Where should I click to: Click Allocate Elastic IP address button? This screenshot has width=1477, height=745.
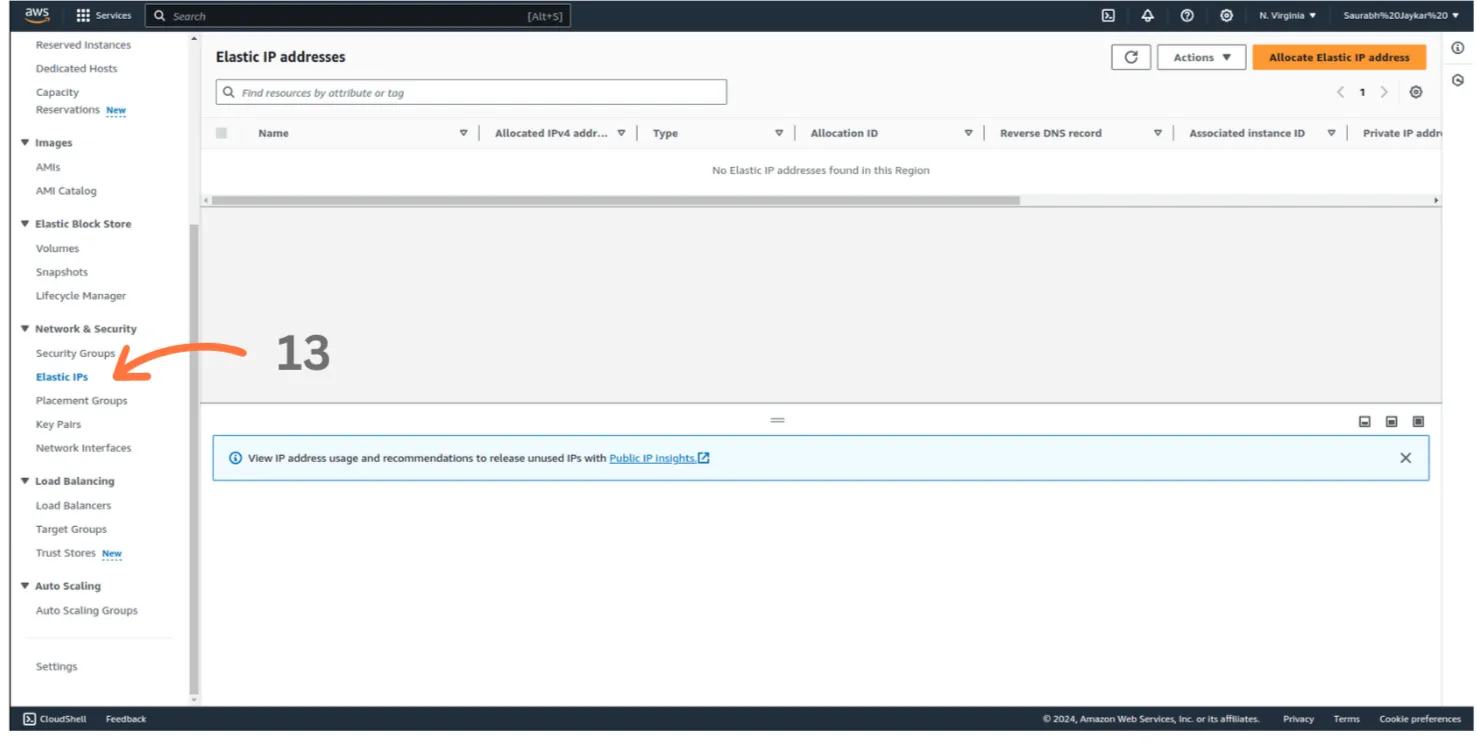tap(1339, 57)
